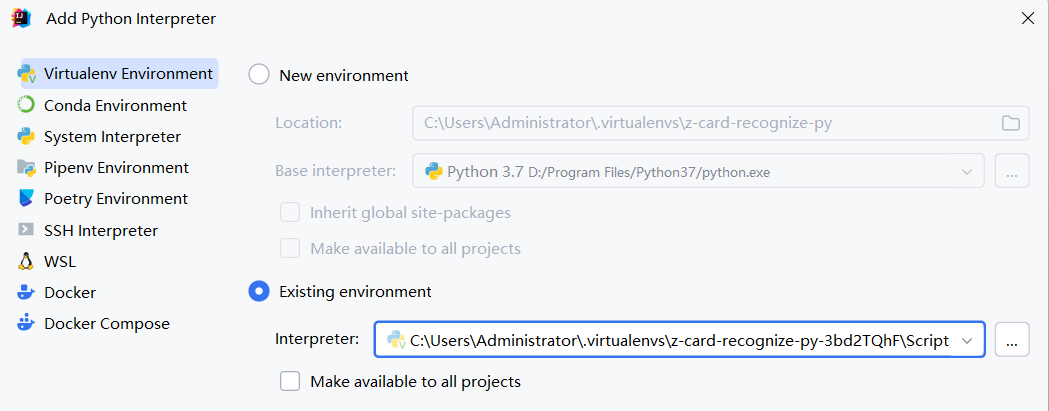Switch to Pipenv Environment
Screen dimensions: 1049x411
point(116,167)
